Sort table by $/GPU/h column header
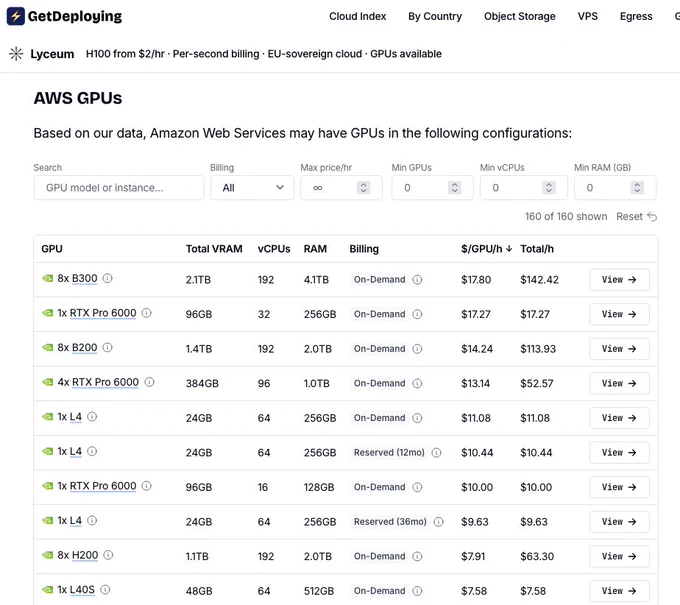680x605 pixels. pyautogui.click(x=487, y=249)
